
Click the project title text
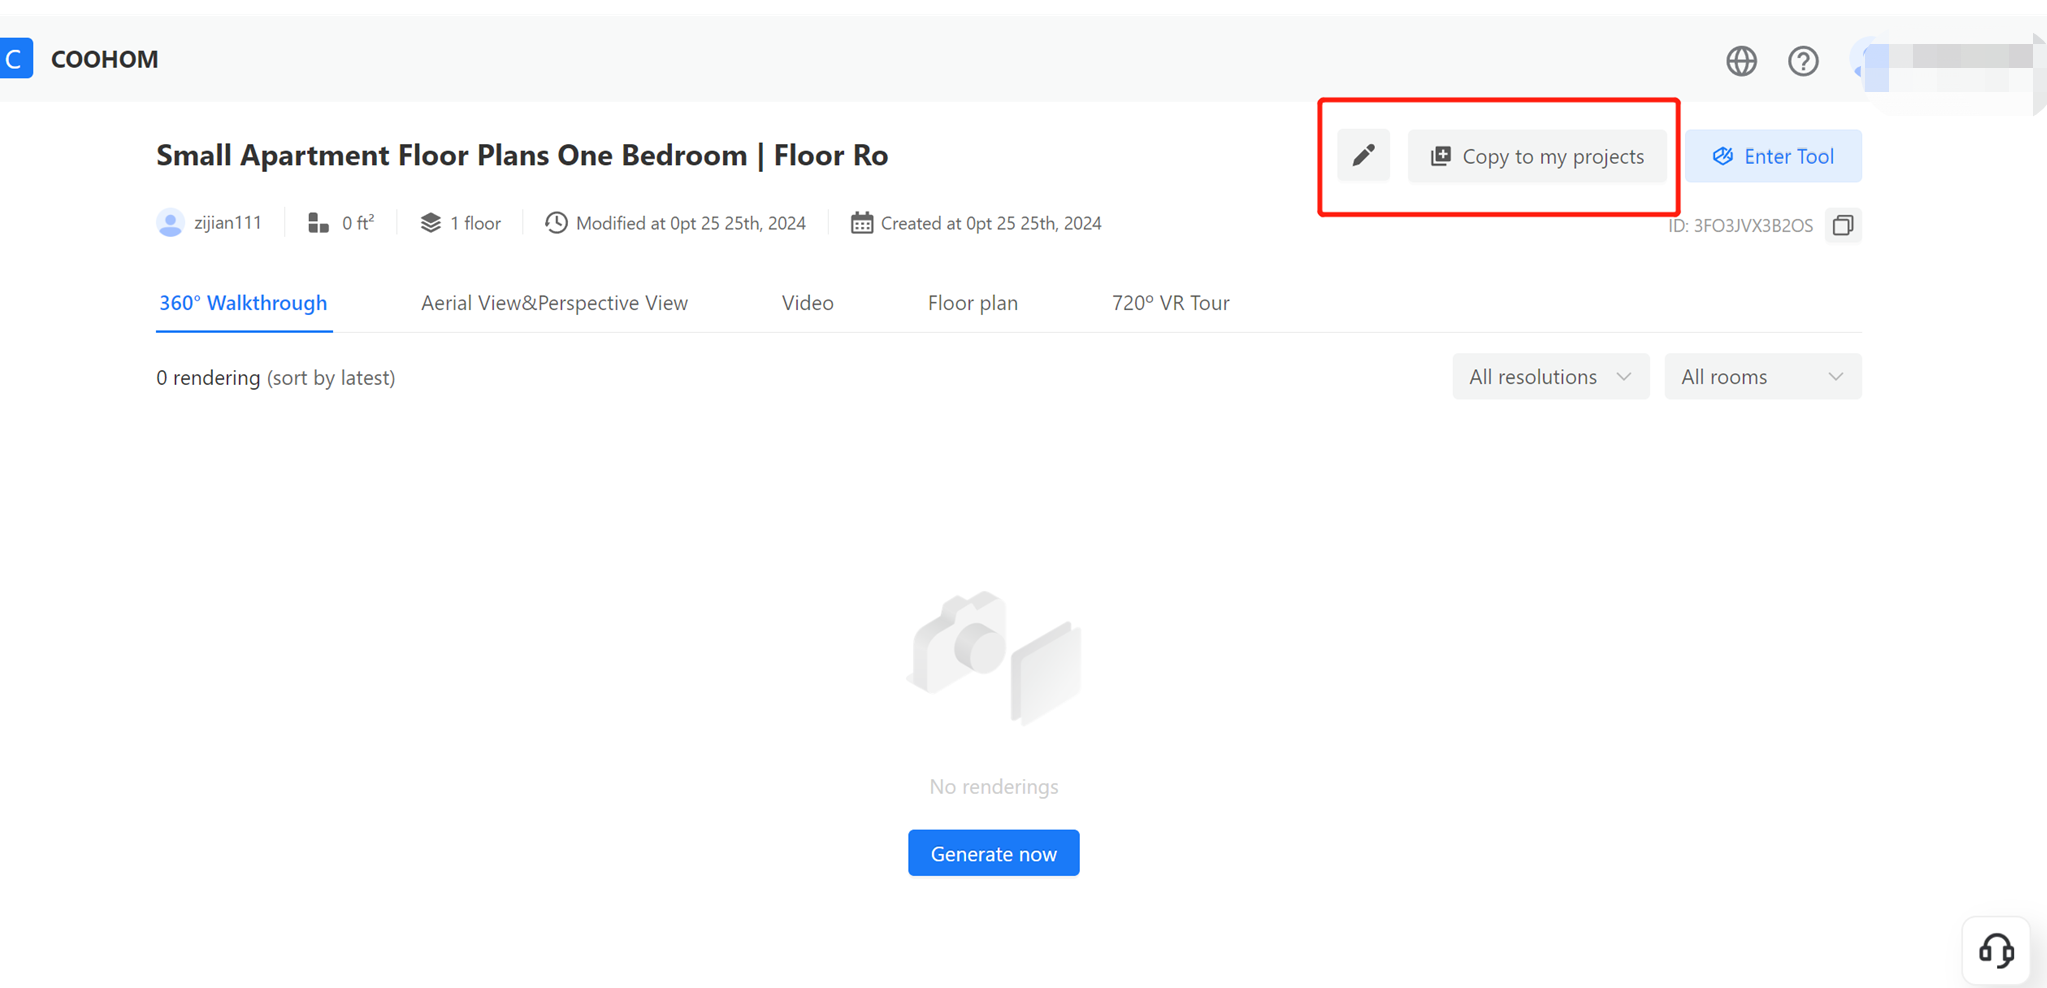point(522,155)
